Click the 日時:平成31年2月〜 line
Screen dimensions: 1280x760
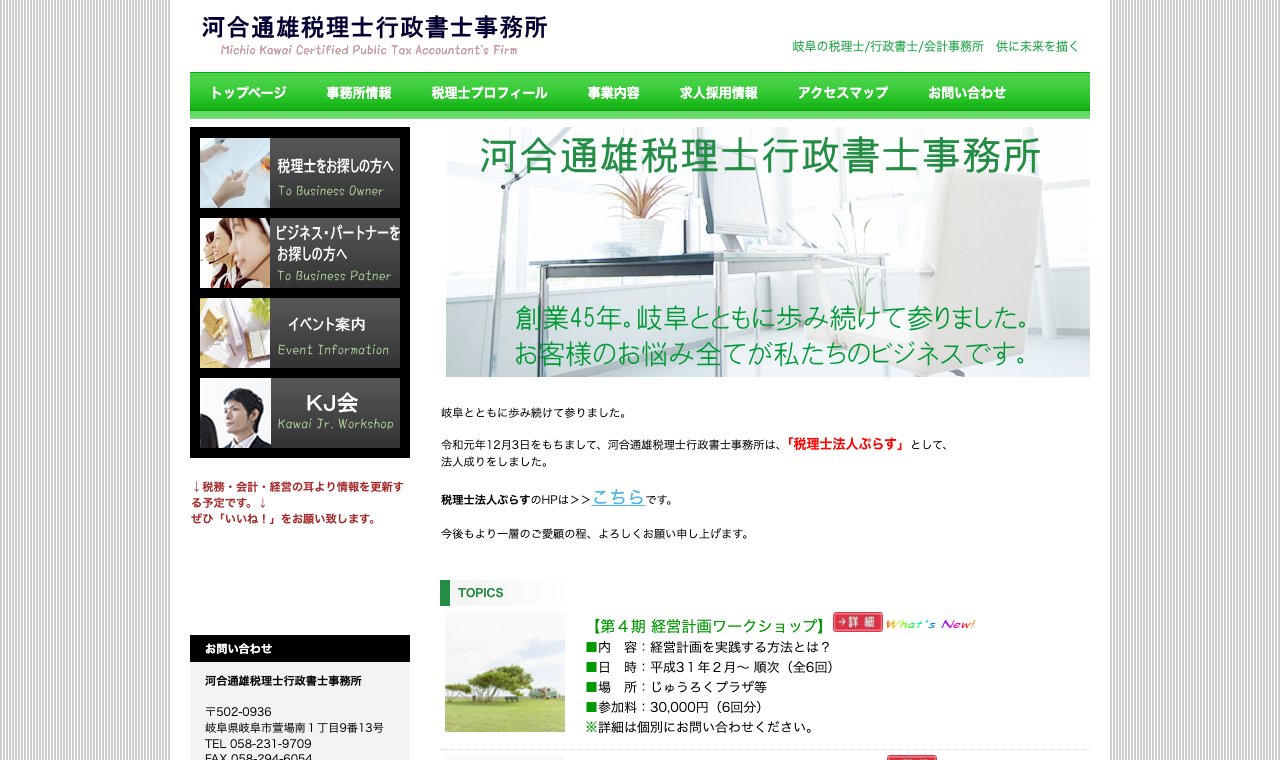pos(712,667)
